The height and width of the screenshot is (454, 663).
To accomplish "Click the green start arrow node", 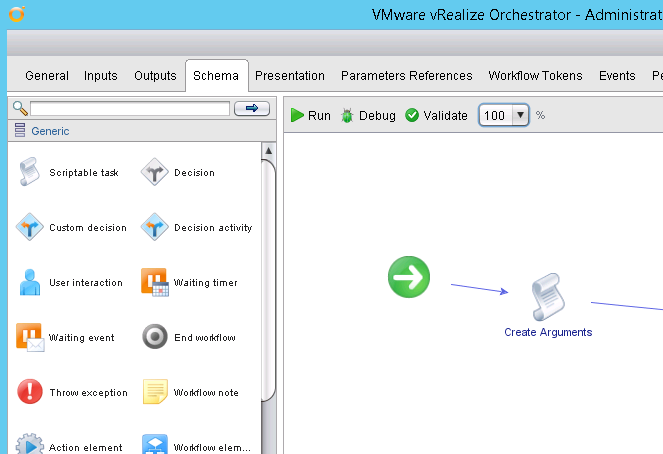I will click(409, 277).
